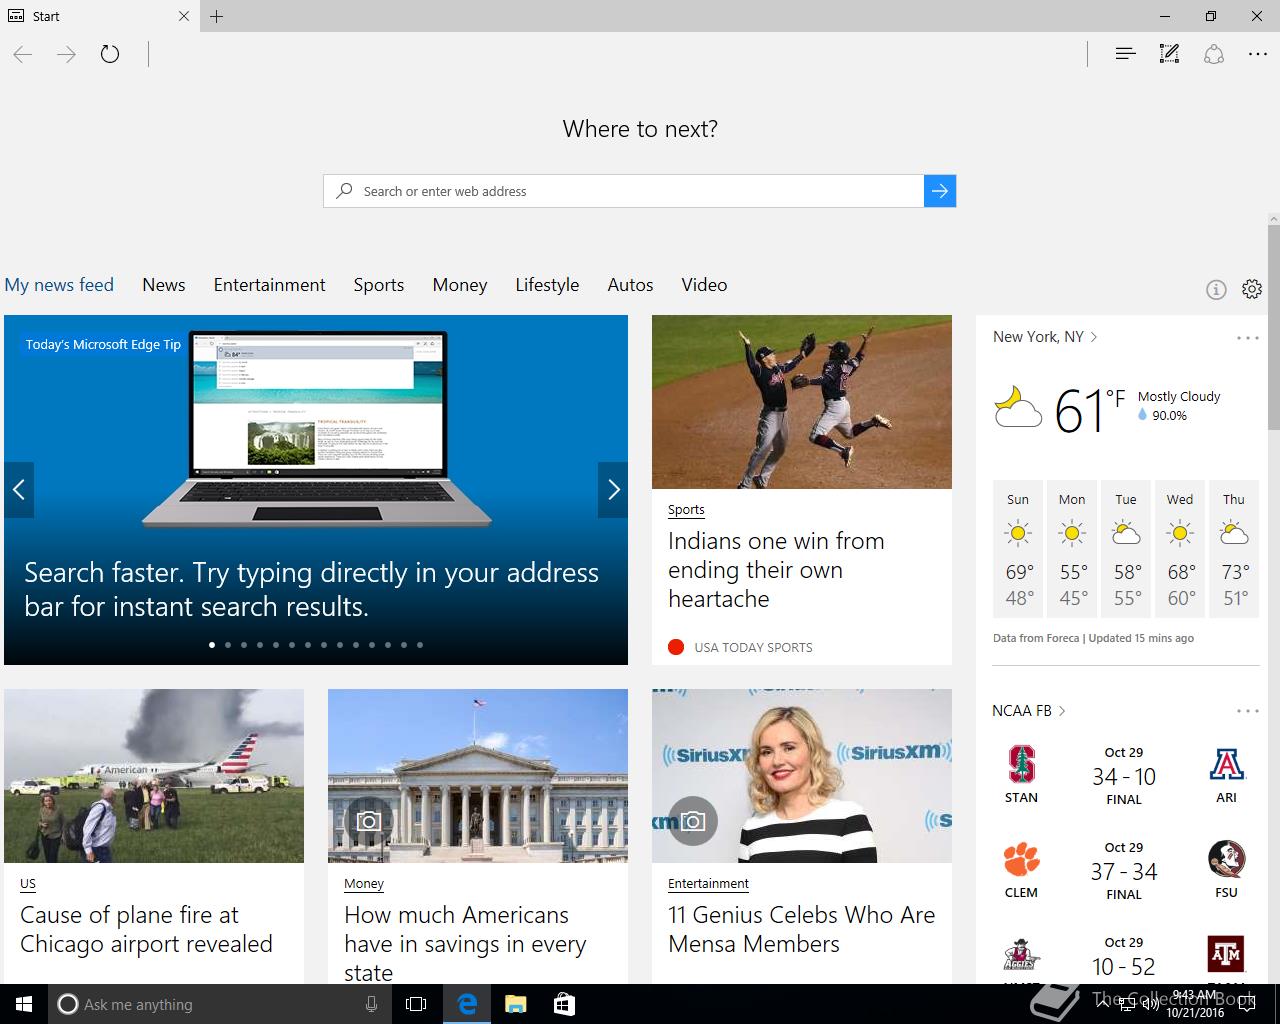Screen dimensions: 1280x1024
Task: Switch to Video tab
Action: point(704,285)
